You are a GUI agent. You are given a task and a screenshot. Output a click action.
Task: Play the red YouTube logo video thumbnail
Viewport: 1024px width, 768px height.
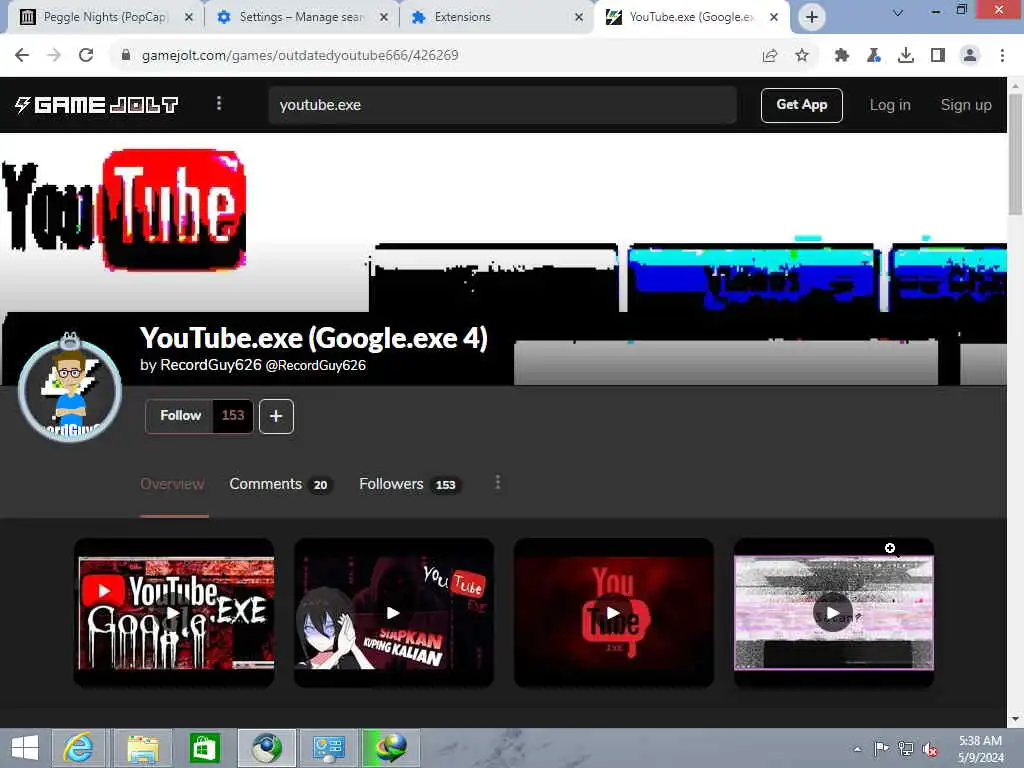click(x=613, y=613)
